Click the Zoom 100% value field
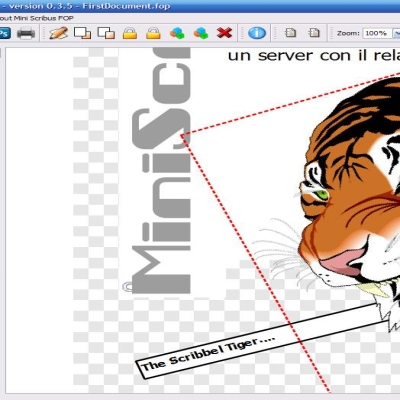Screen dimensions: 400x400 point(377,33)
